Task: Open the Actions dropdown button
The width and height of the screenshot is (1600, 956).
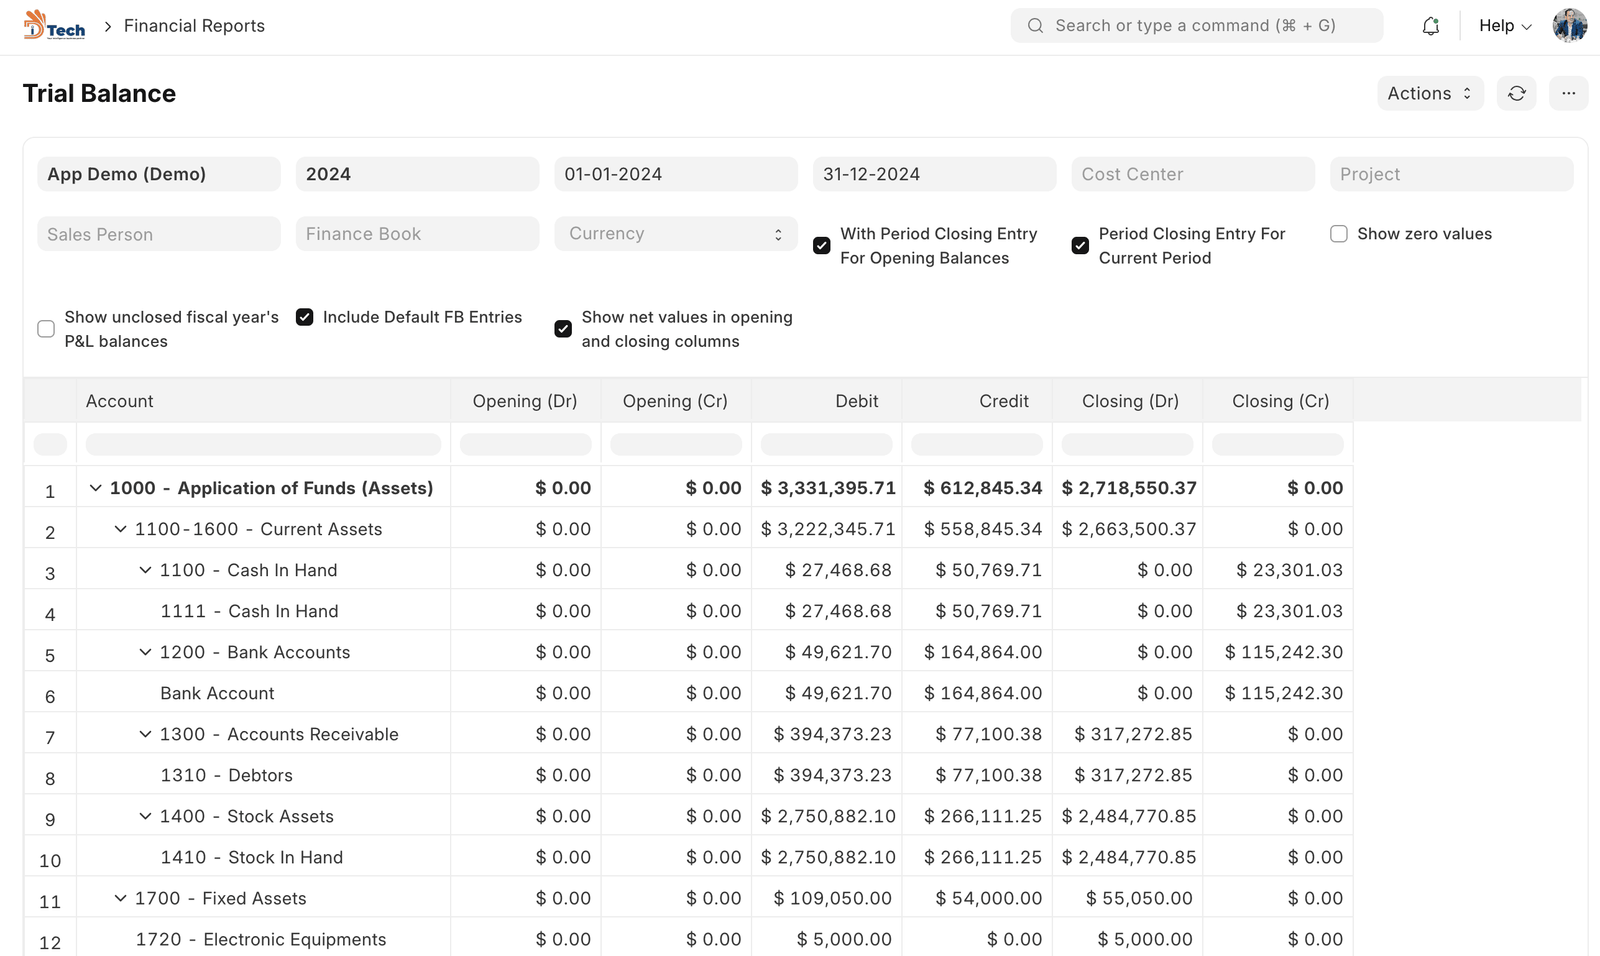Action: pos(1429,93)
